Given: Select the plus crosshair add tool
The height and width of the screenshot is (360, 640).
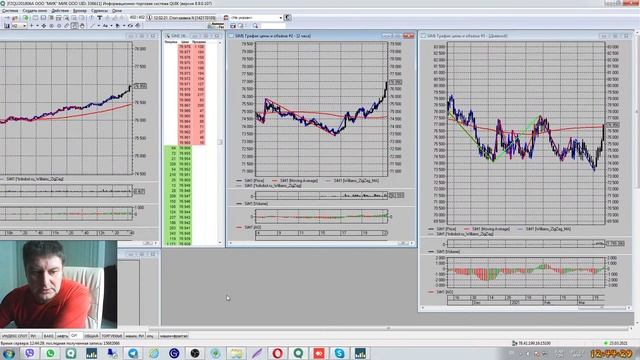Looking at the screenshot, I should (x=31, y=26).
